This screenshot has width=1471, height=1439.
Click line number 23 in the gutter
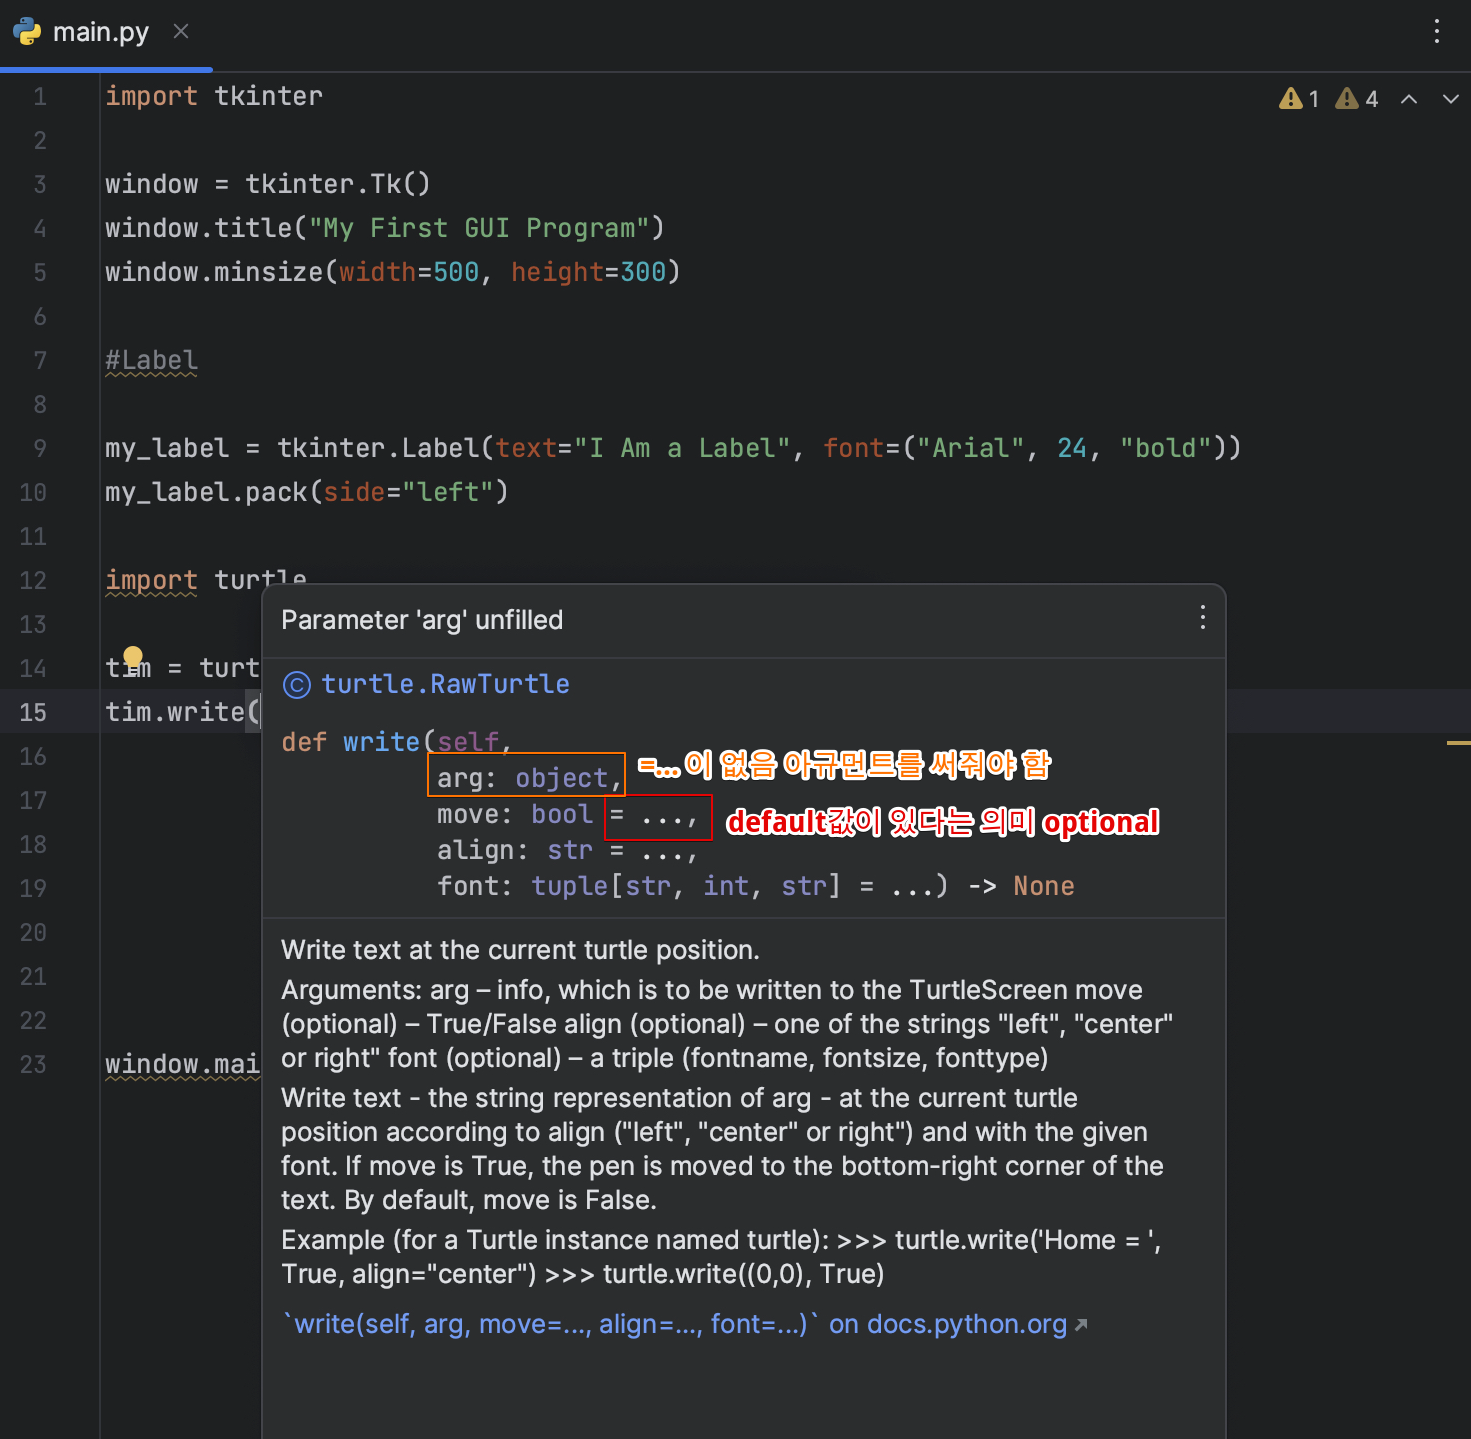click(x=33, y=1064)
